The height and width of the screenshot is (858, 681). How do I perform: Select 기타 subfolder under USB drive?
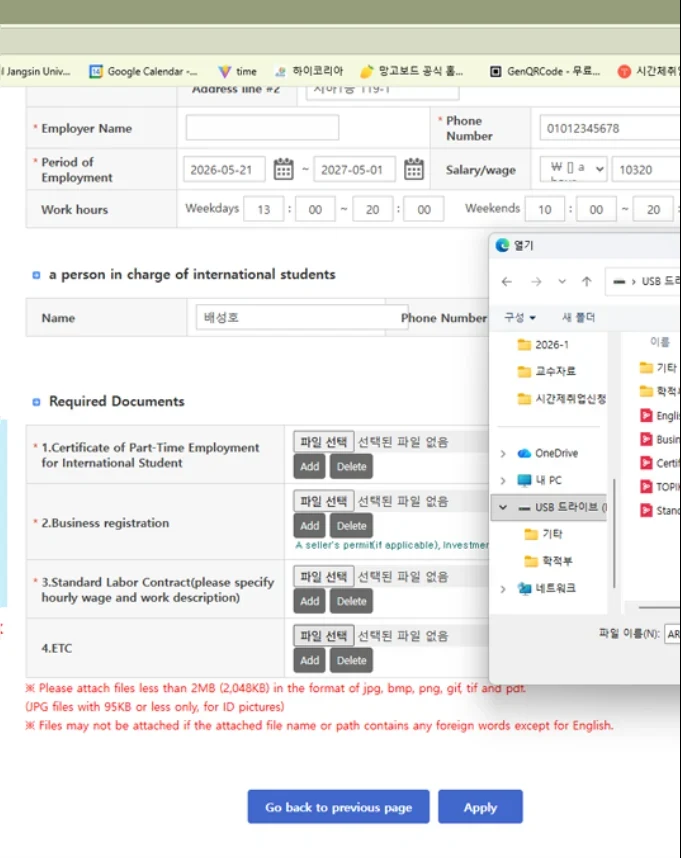[544, 534]
